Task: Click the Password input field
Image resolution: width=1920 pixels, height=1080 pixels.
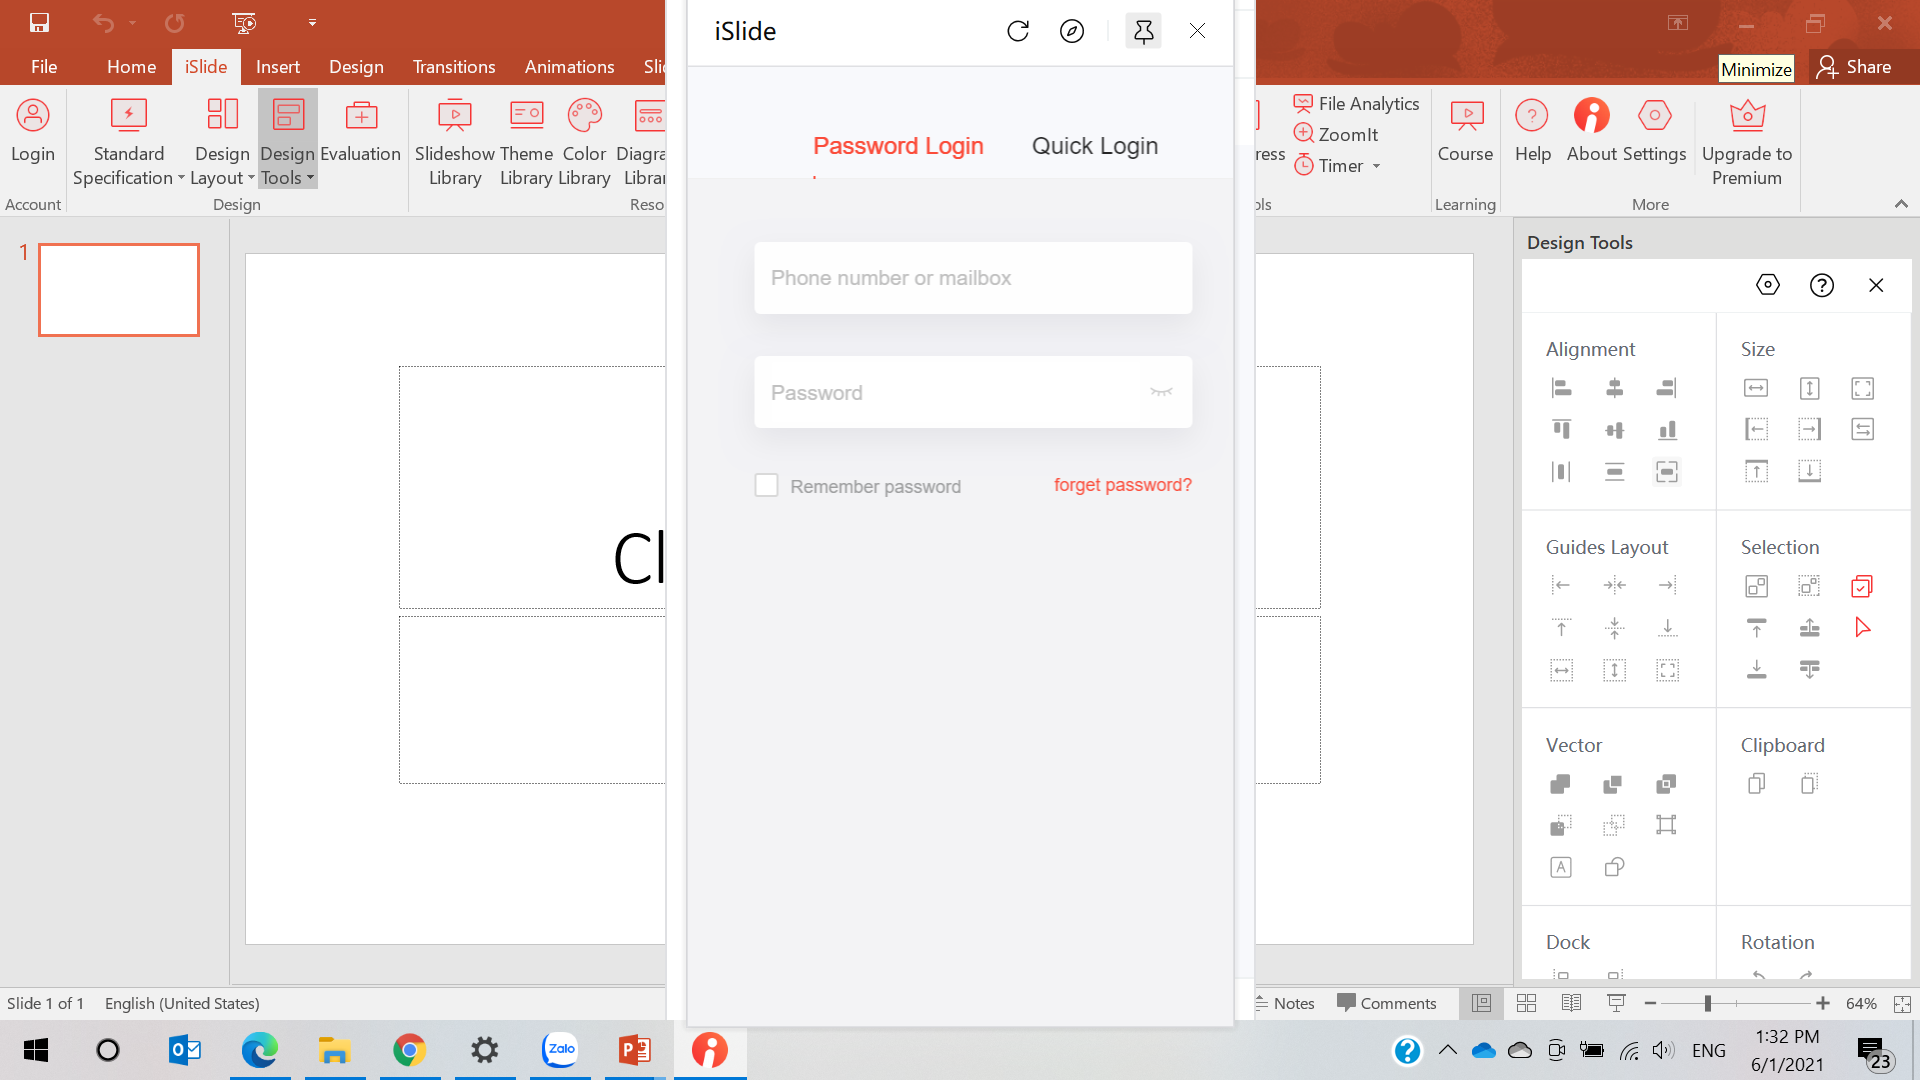Action: click(x=973, y=392)
